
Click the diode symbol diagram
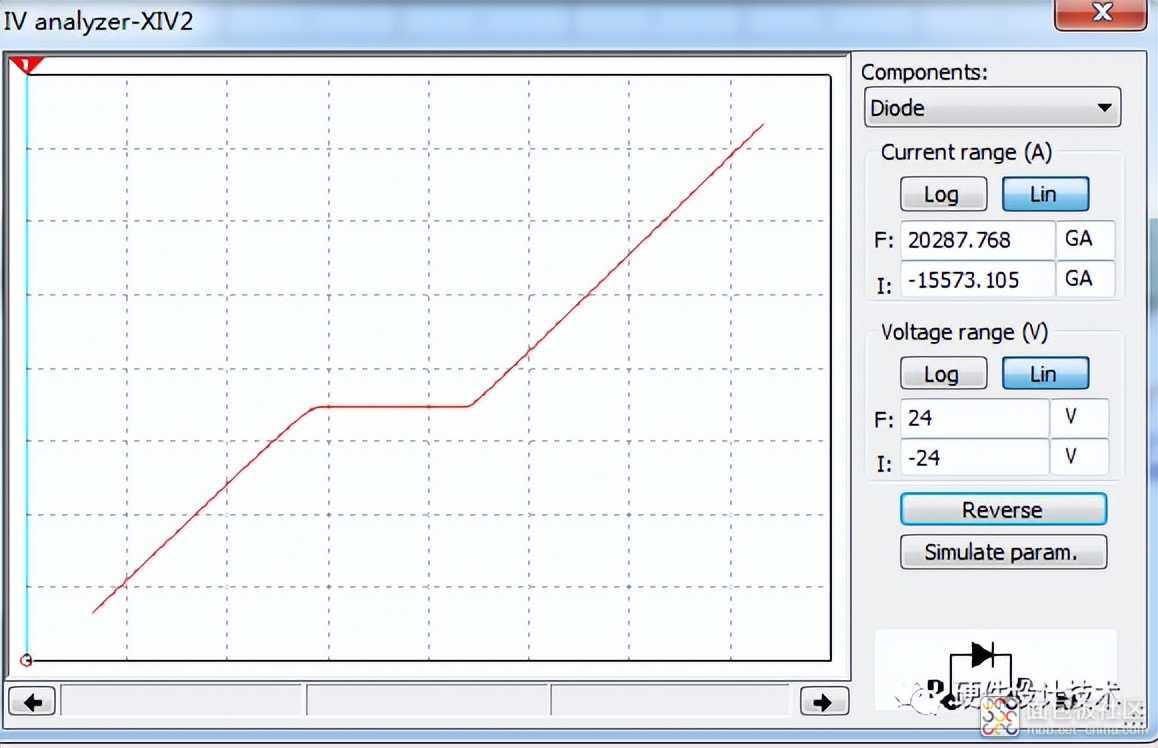click(x=982, y=658)
